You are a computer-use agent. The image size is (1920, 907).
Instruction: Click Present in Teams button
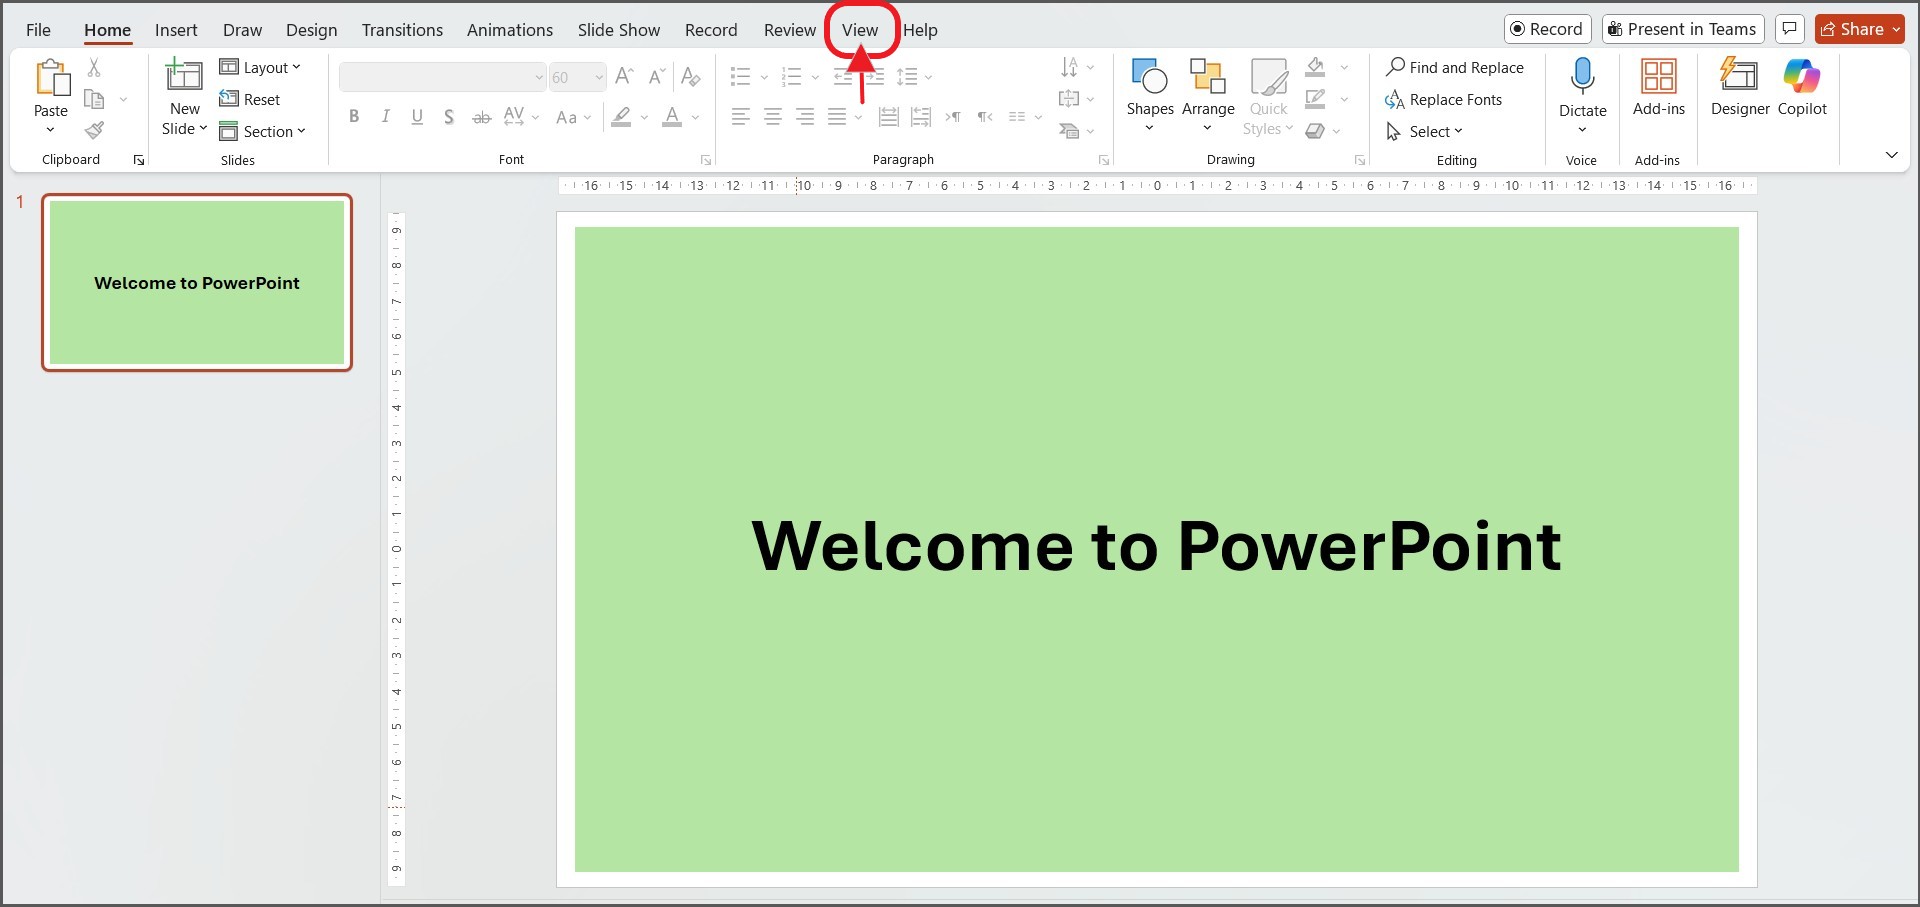[x=1682, y=29]
